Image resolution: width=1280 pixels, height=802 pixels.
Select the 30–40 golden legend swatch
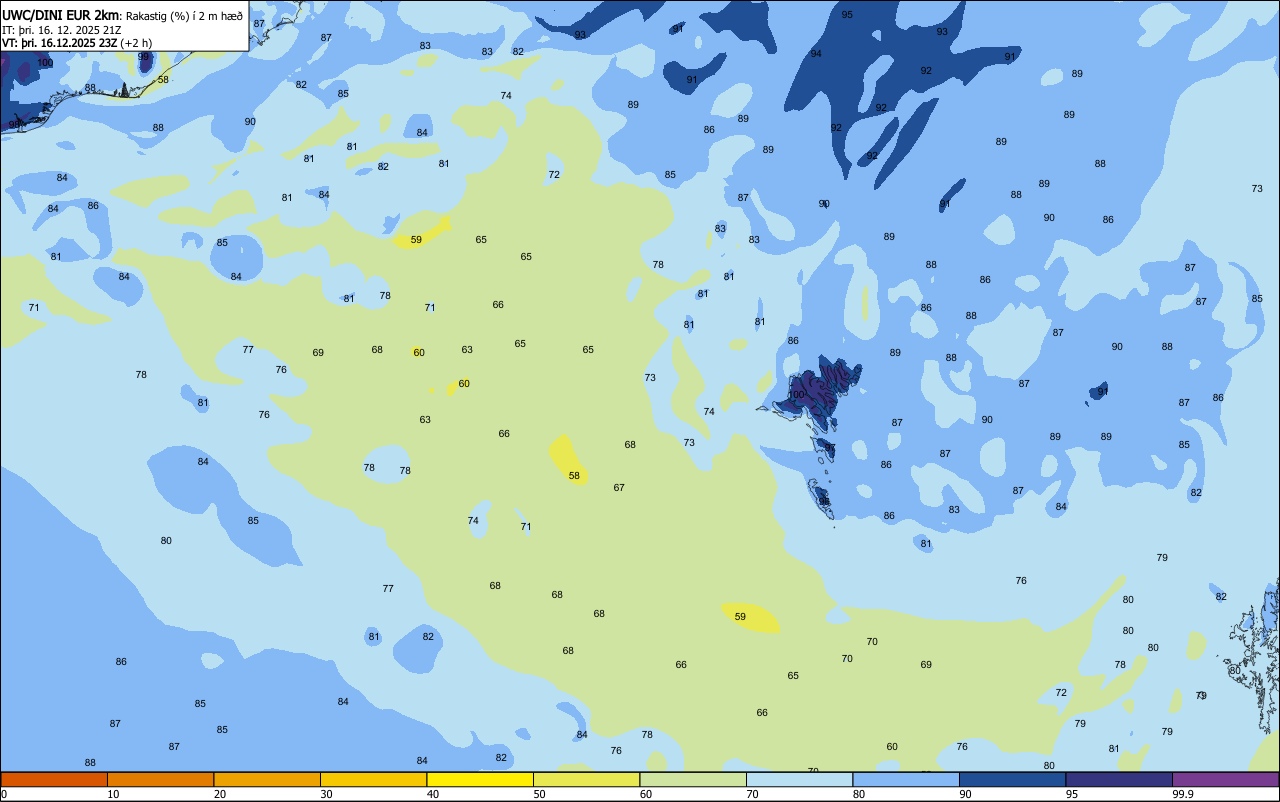pyautogui.click(x=373, y=779)
